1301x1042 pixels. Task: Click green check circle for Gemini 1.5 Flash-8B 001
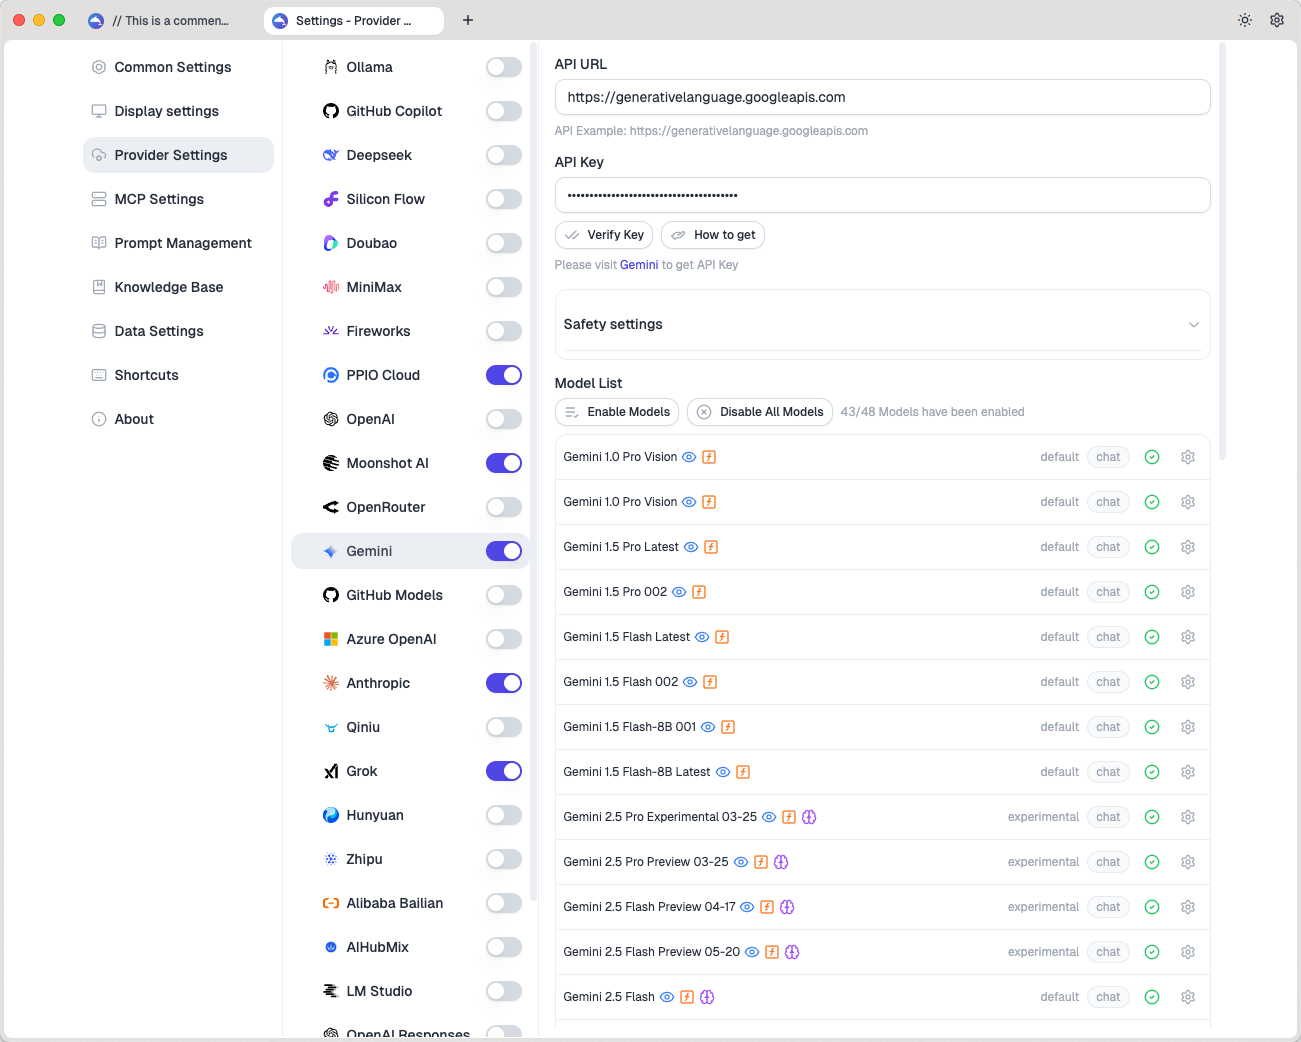[x=1152, y=727]
